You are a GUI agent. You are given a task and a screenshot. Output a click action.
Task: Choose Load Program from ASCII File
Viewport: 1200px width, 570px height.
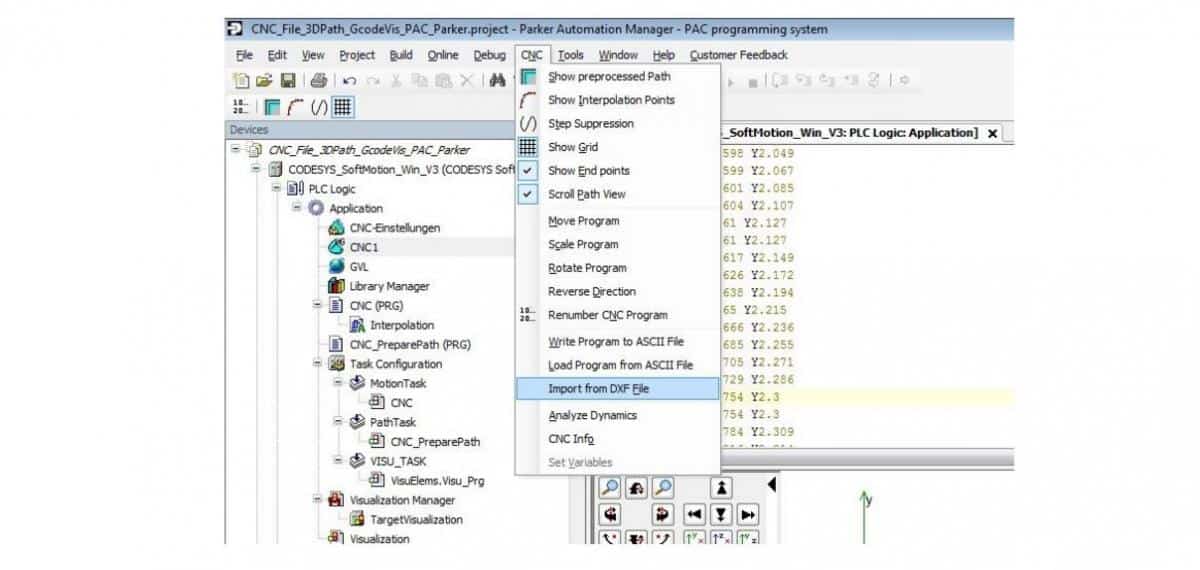618,365
